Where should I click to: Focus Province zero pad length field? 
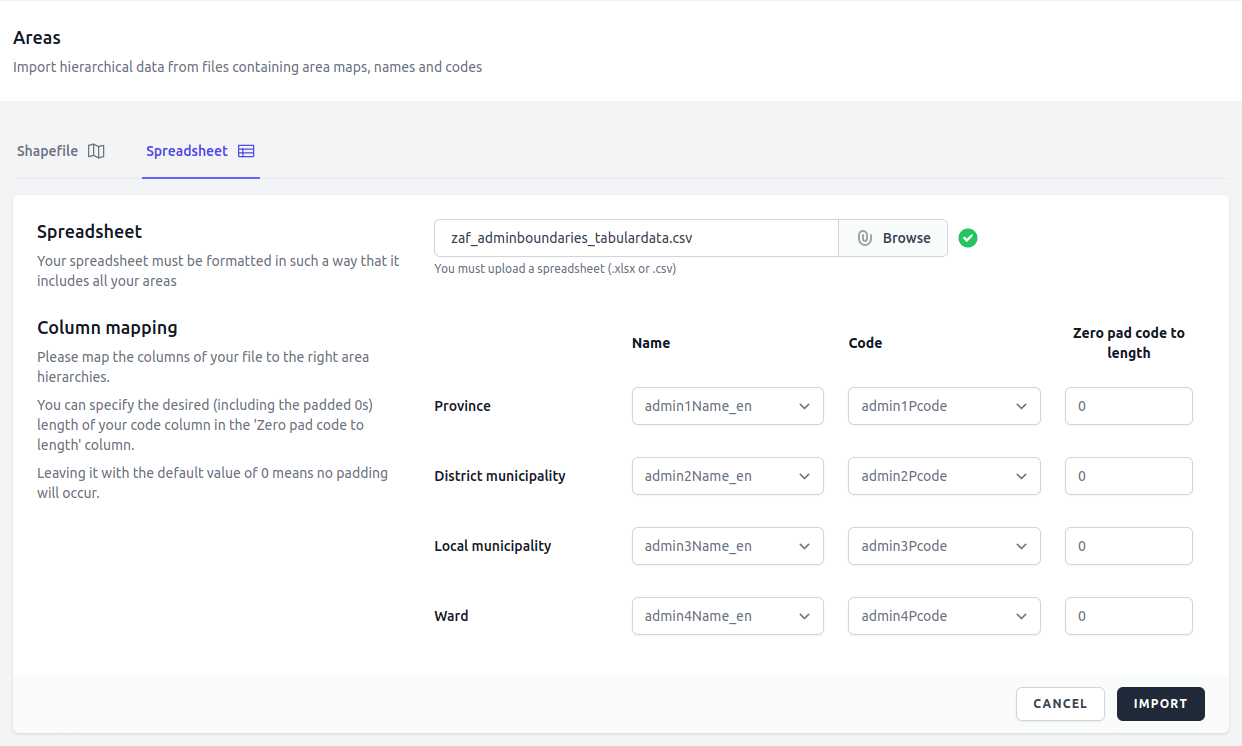1129,406
